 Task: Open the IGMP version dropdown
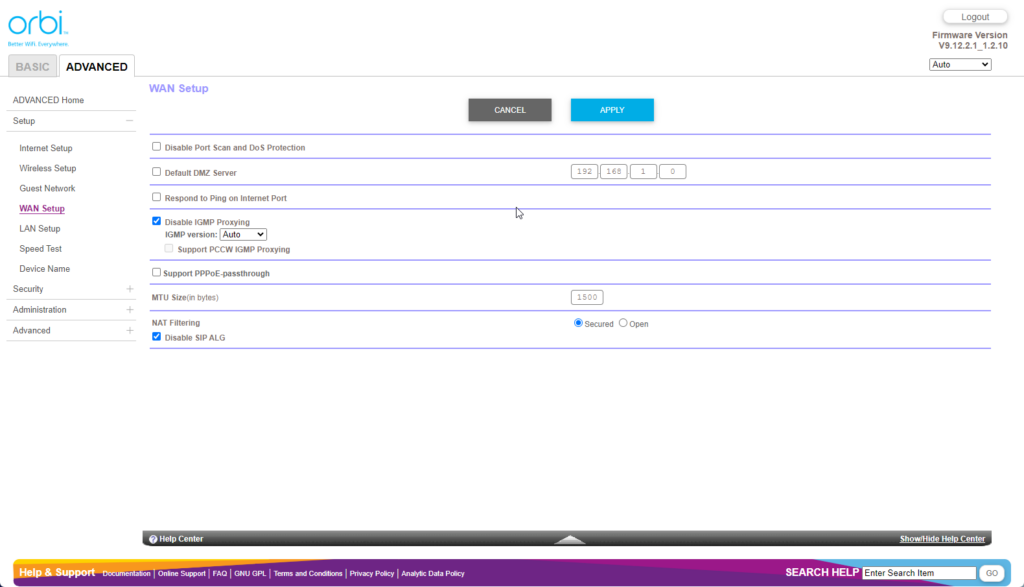pos(243,234)
